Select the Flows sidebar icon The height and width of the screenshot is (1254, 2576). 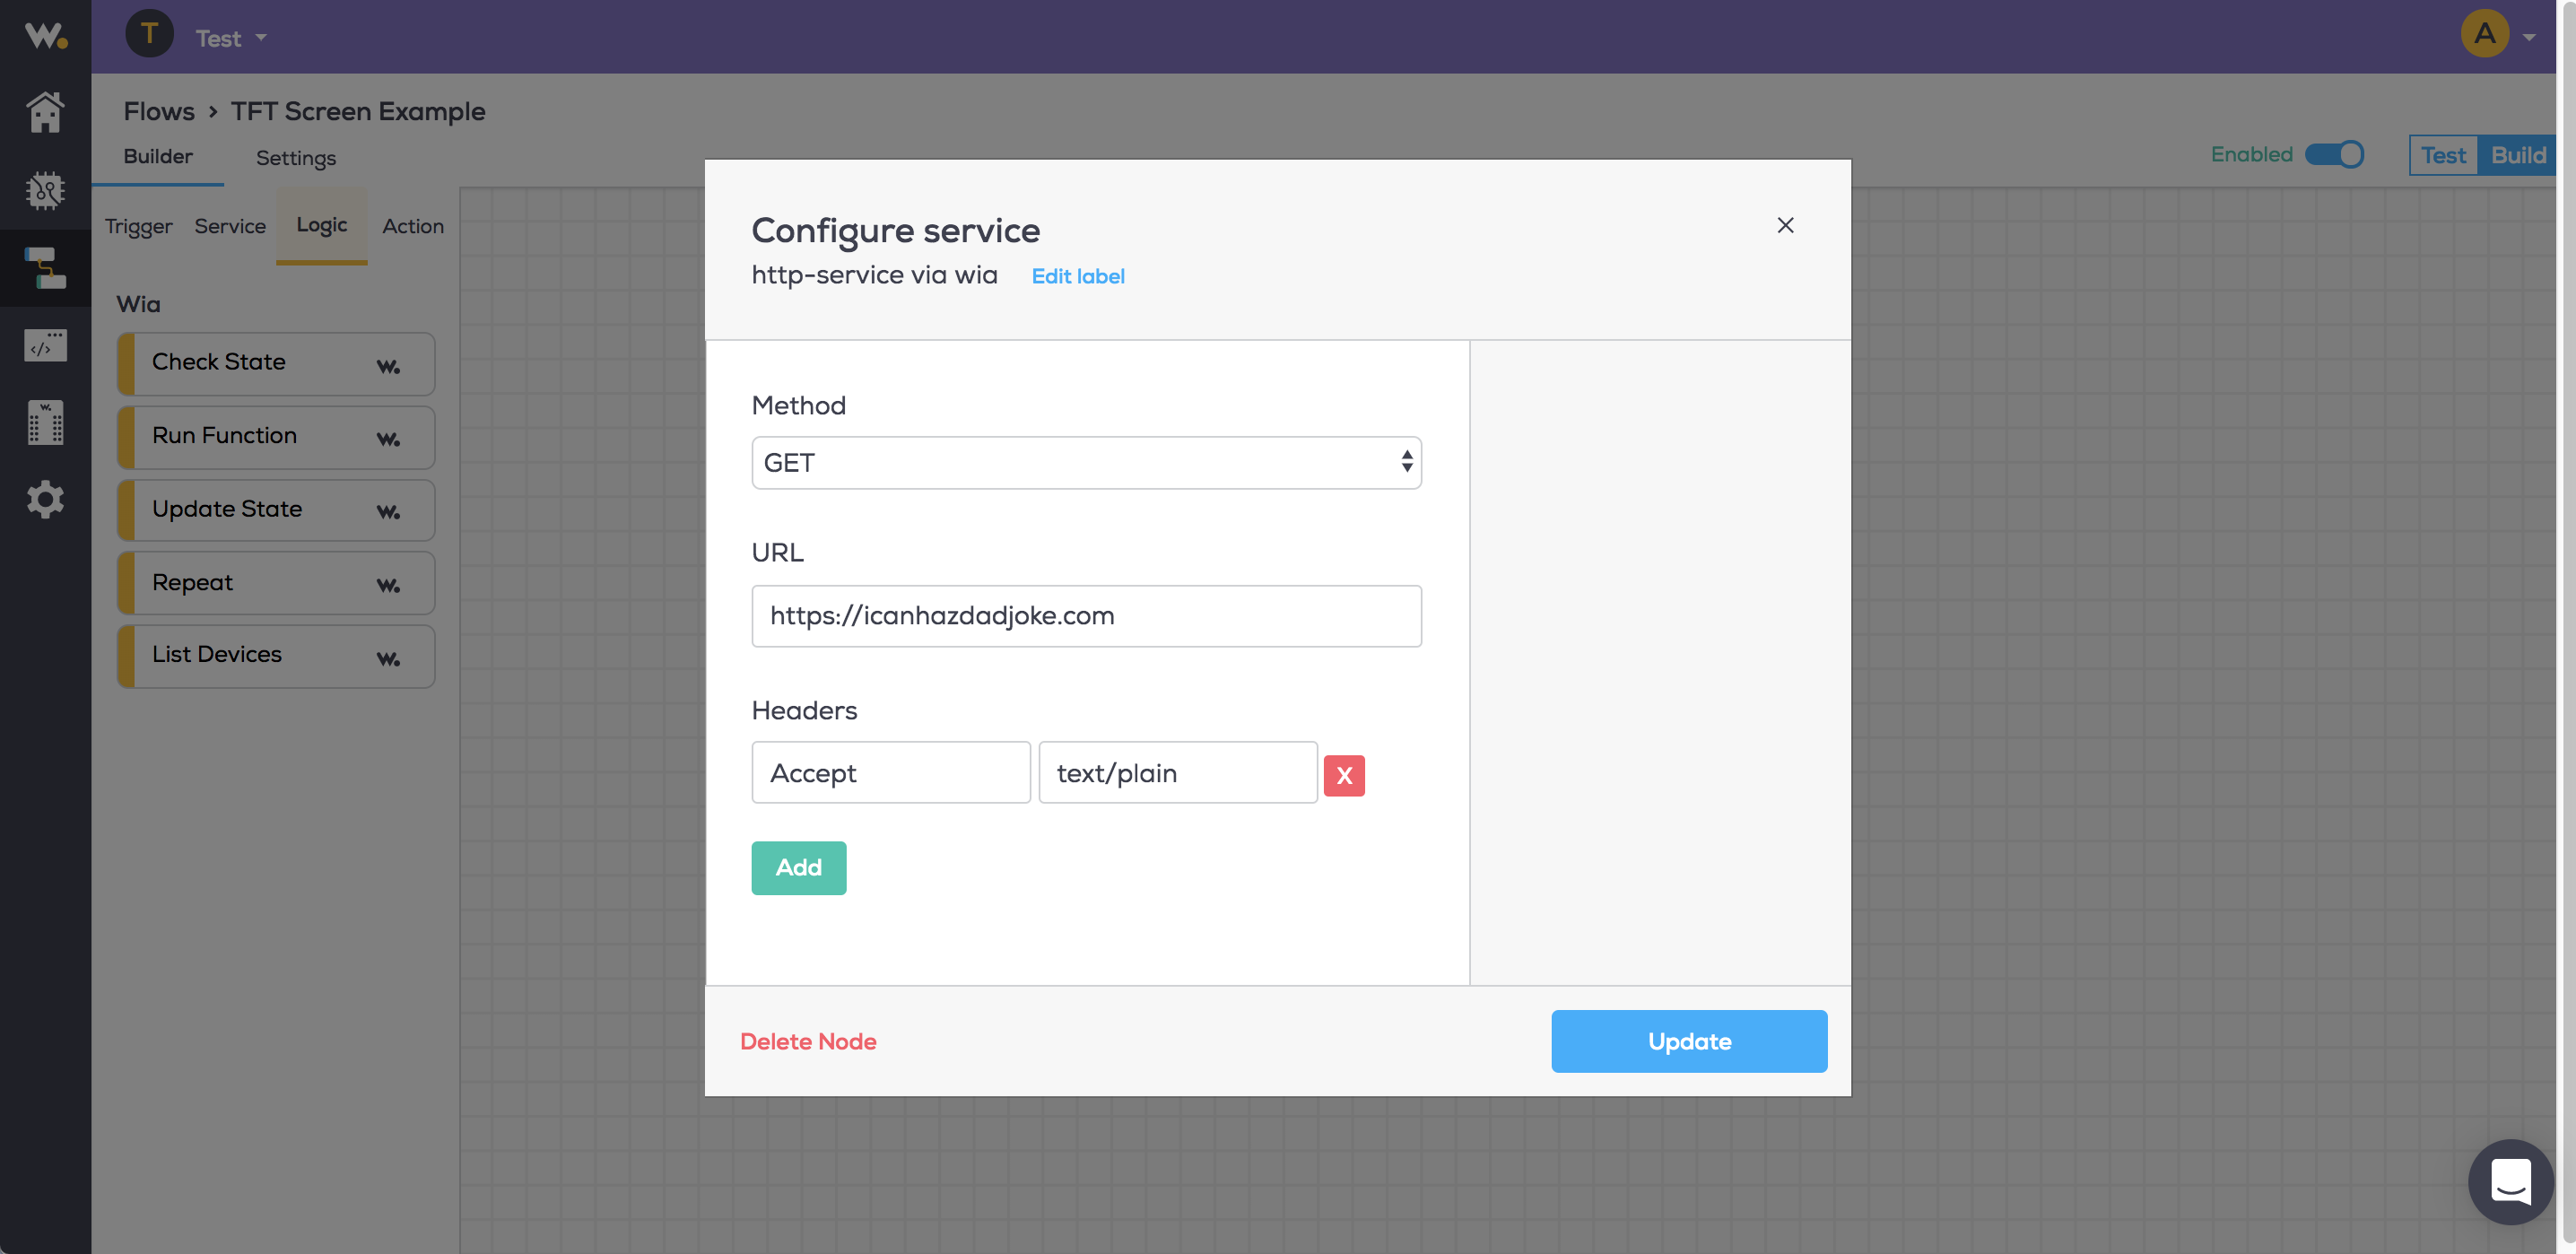[45, 268]
